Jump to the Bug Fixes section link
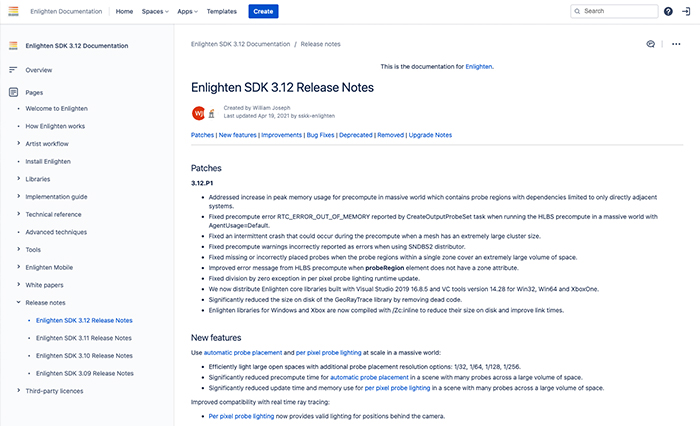 click(322, 135)
